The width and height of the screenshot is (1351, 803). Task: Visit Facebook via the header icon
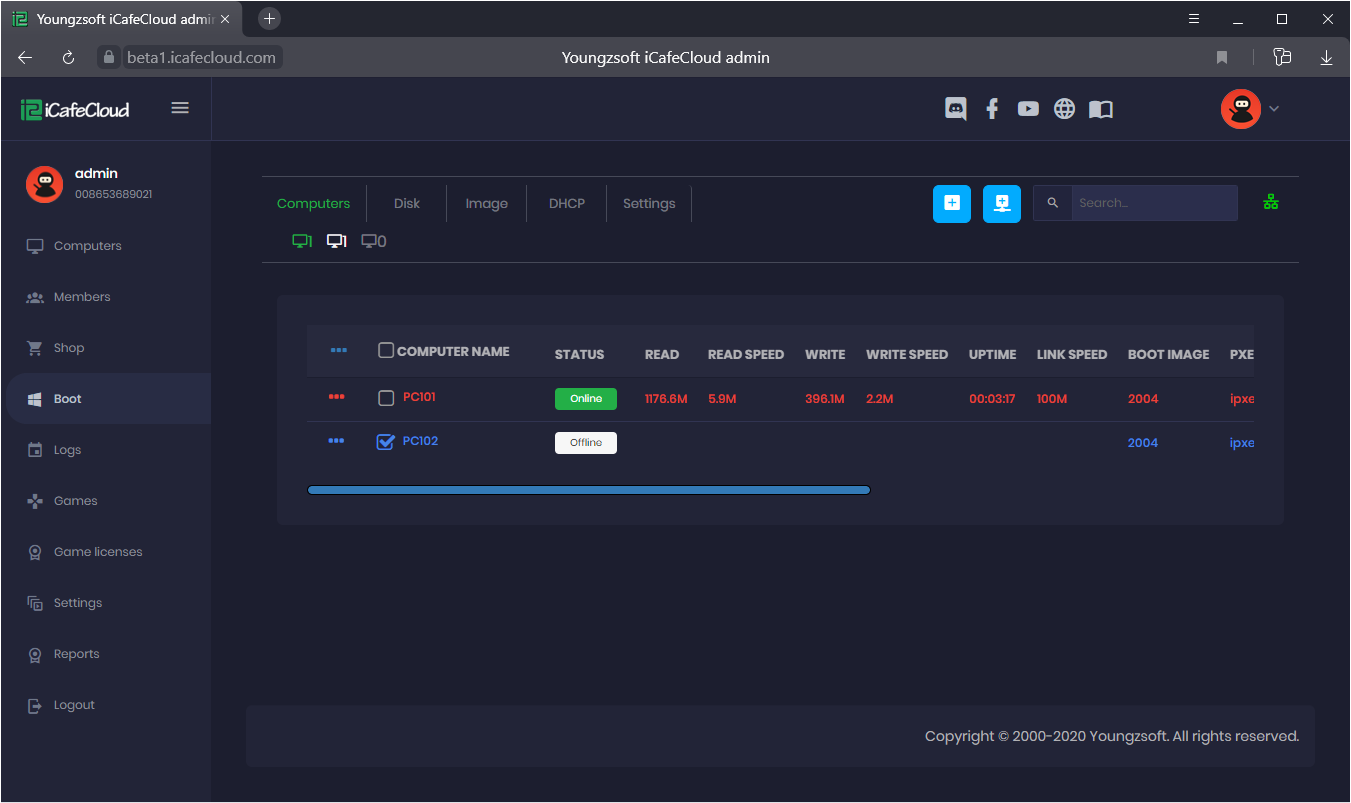click(x=991, y=108)
